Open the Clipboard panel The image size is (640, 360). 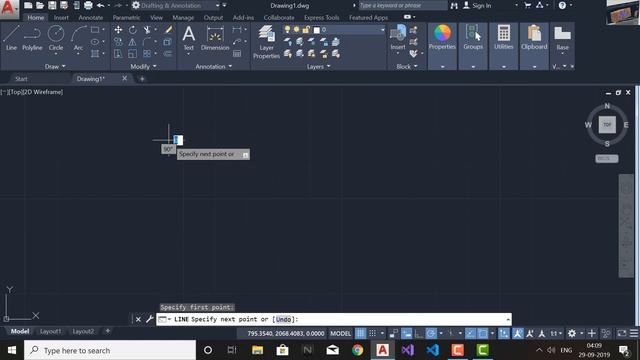pos(534,38)
